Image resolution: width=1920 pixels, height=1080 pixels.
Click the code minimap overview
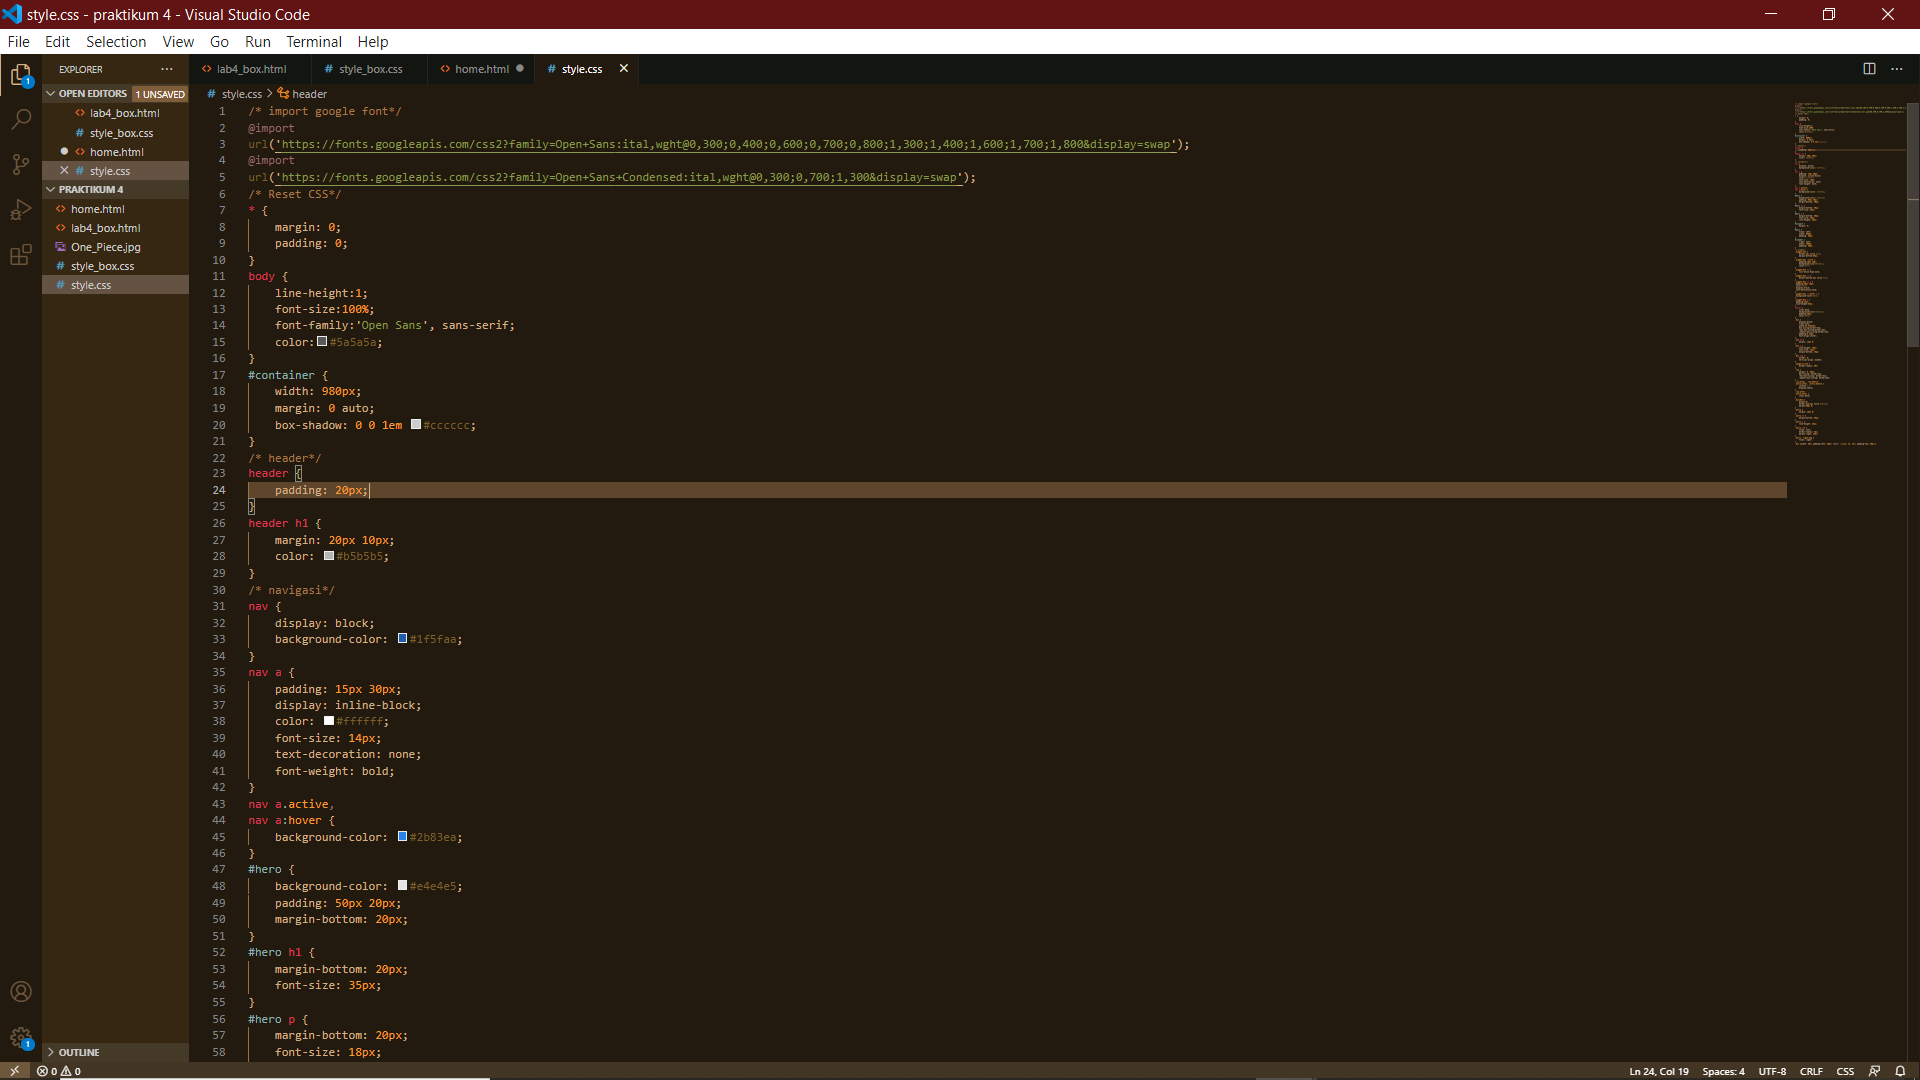click(1848, 275)
